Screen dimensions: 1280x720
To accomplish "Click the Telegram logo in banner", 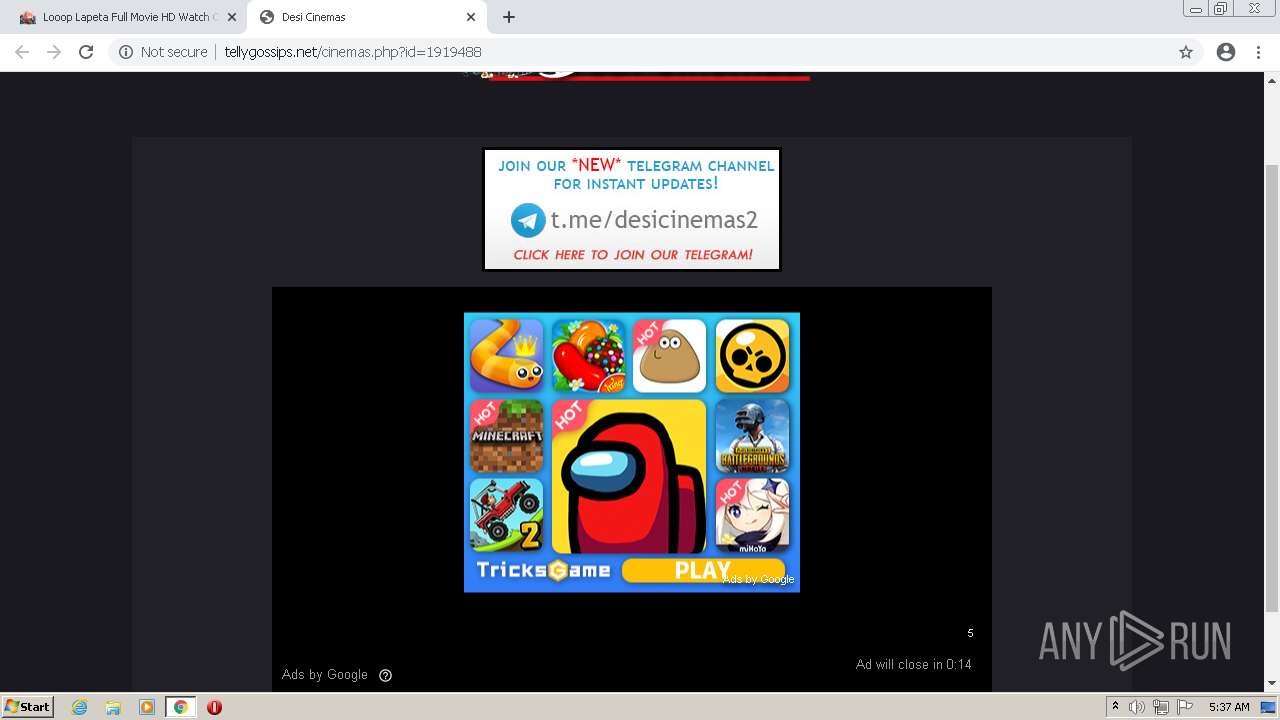I will pyautogui.click(x=528, y=220).
